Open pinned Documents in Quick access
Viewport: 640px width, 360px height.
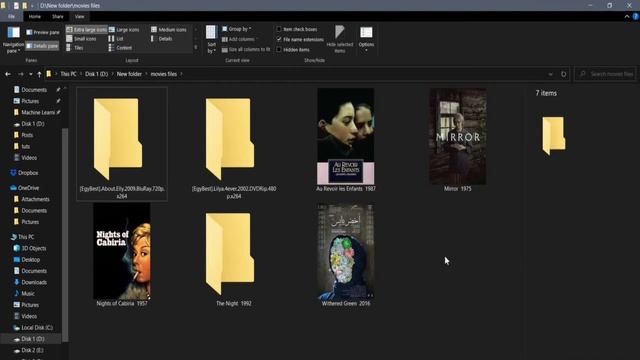pyautogui.click(x=34, y=90)
